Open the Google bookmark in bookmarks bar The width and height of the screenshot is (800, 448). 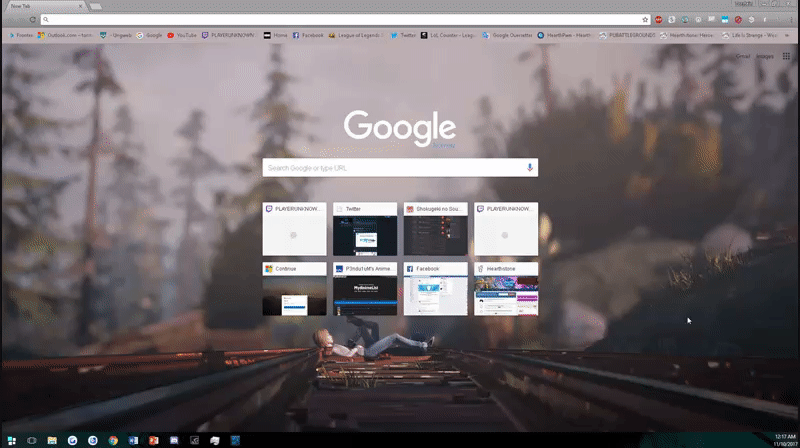(149, 35)
